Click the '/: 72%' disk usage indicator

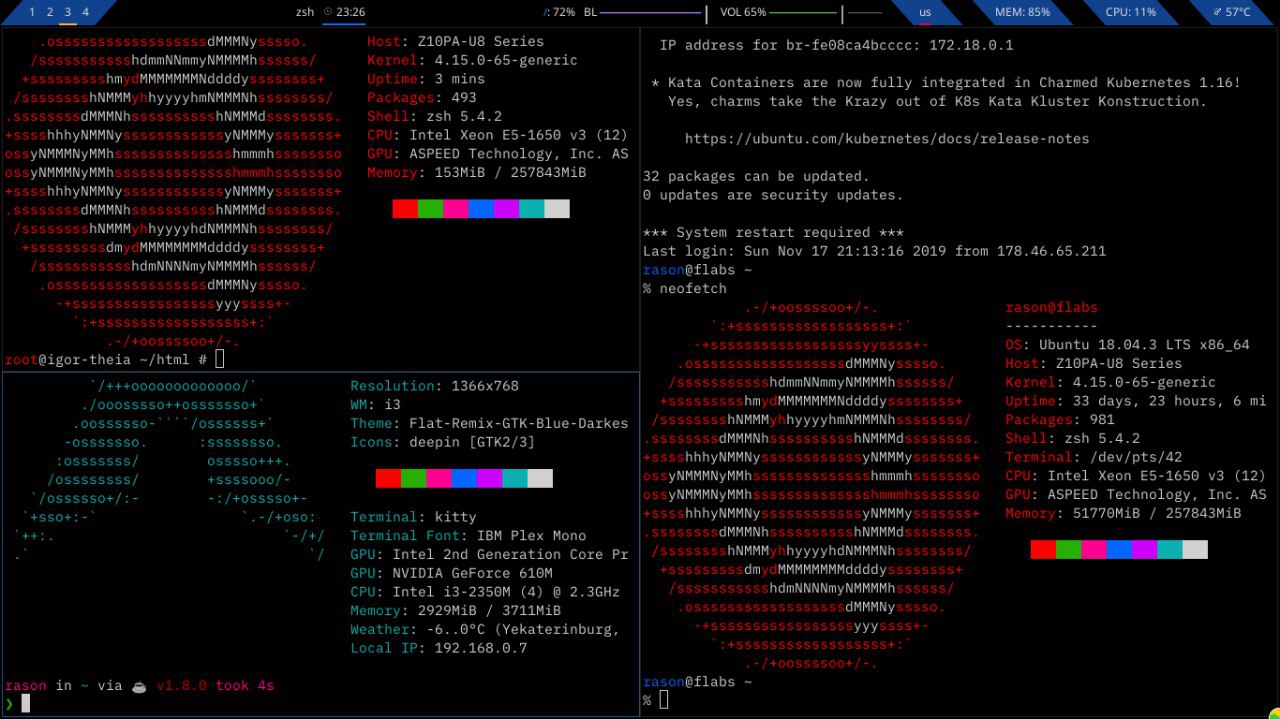click(x=559, y=12)
